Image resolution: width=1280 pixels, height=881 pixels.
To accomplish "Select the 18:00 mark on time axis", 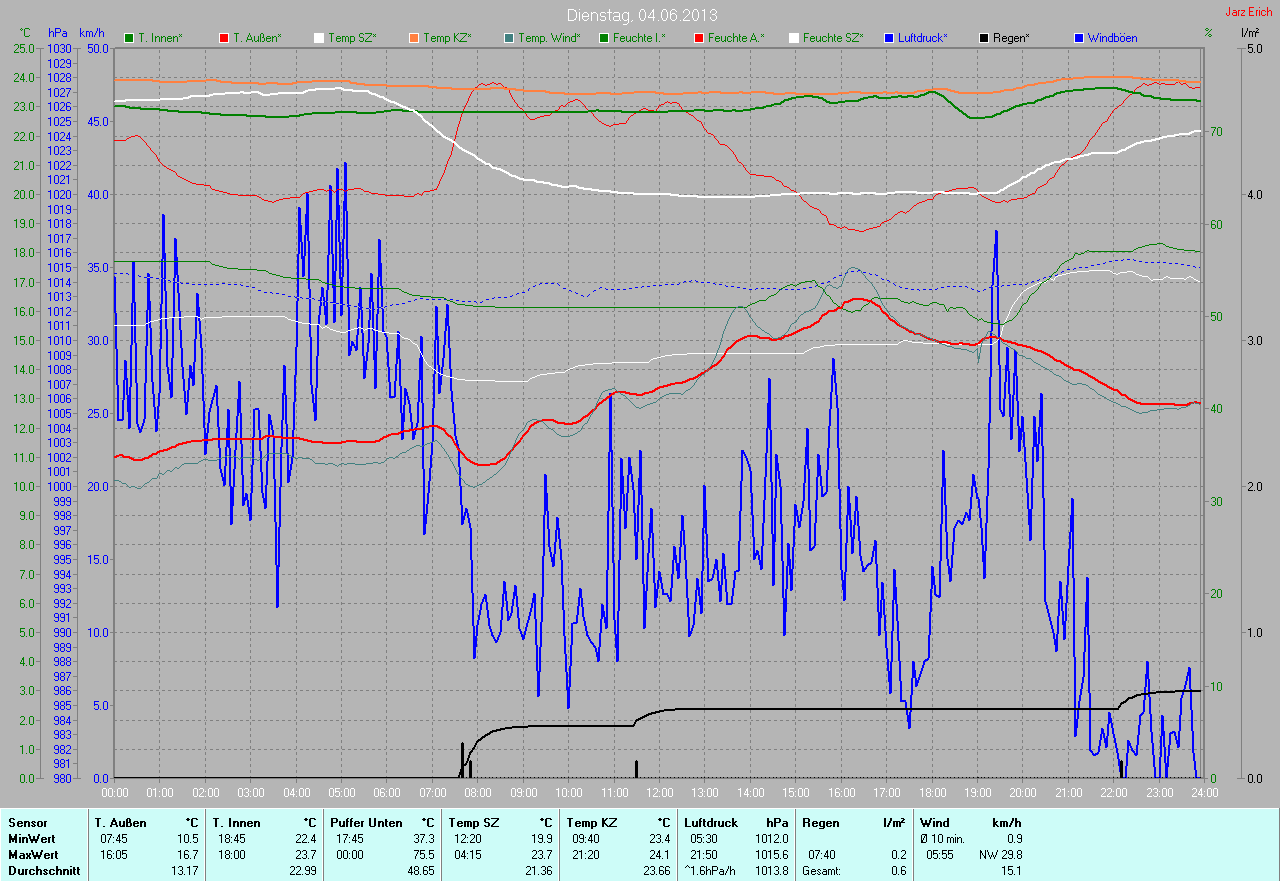I will click(x=932, y=793).
